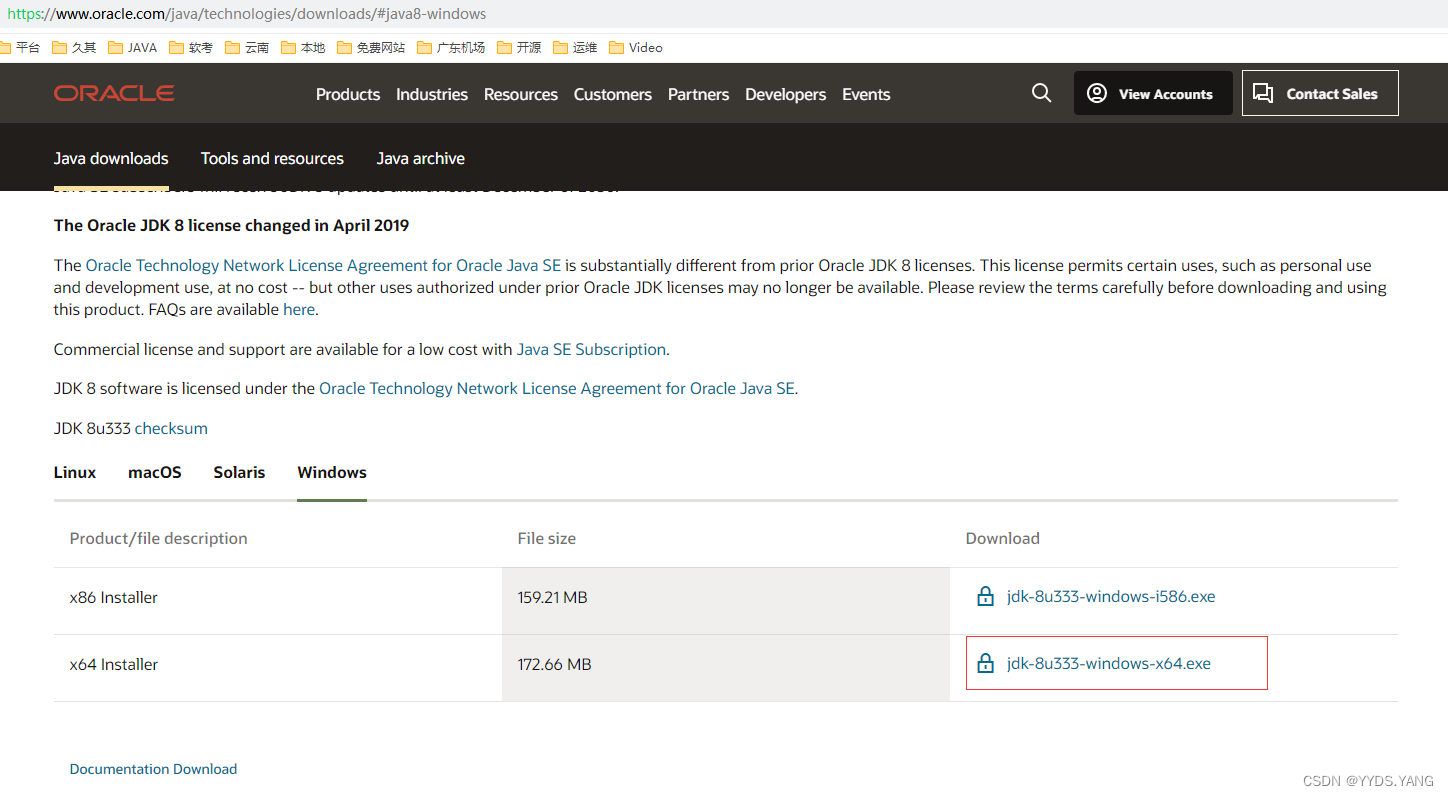
Task: Select the Windows tab
Action: click(332, 472)
